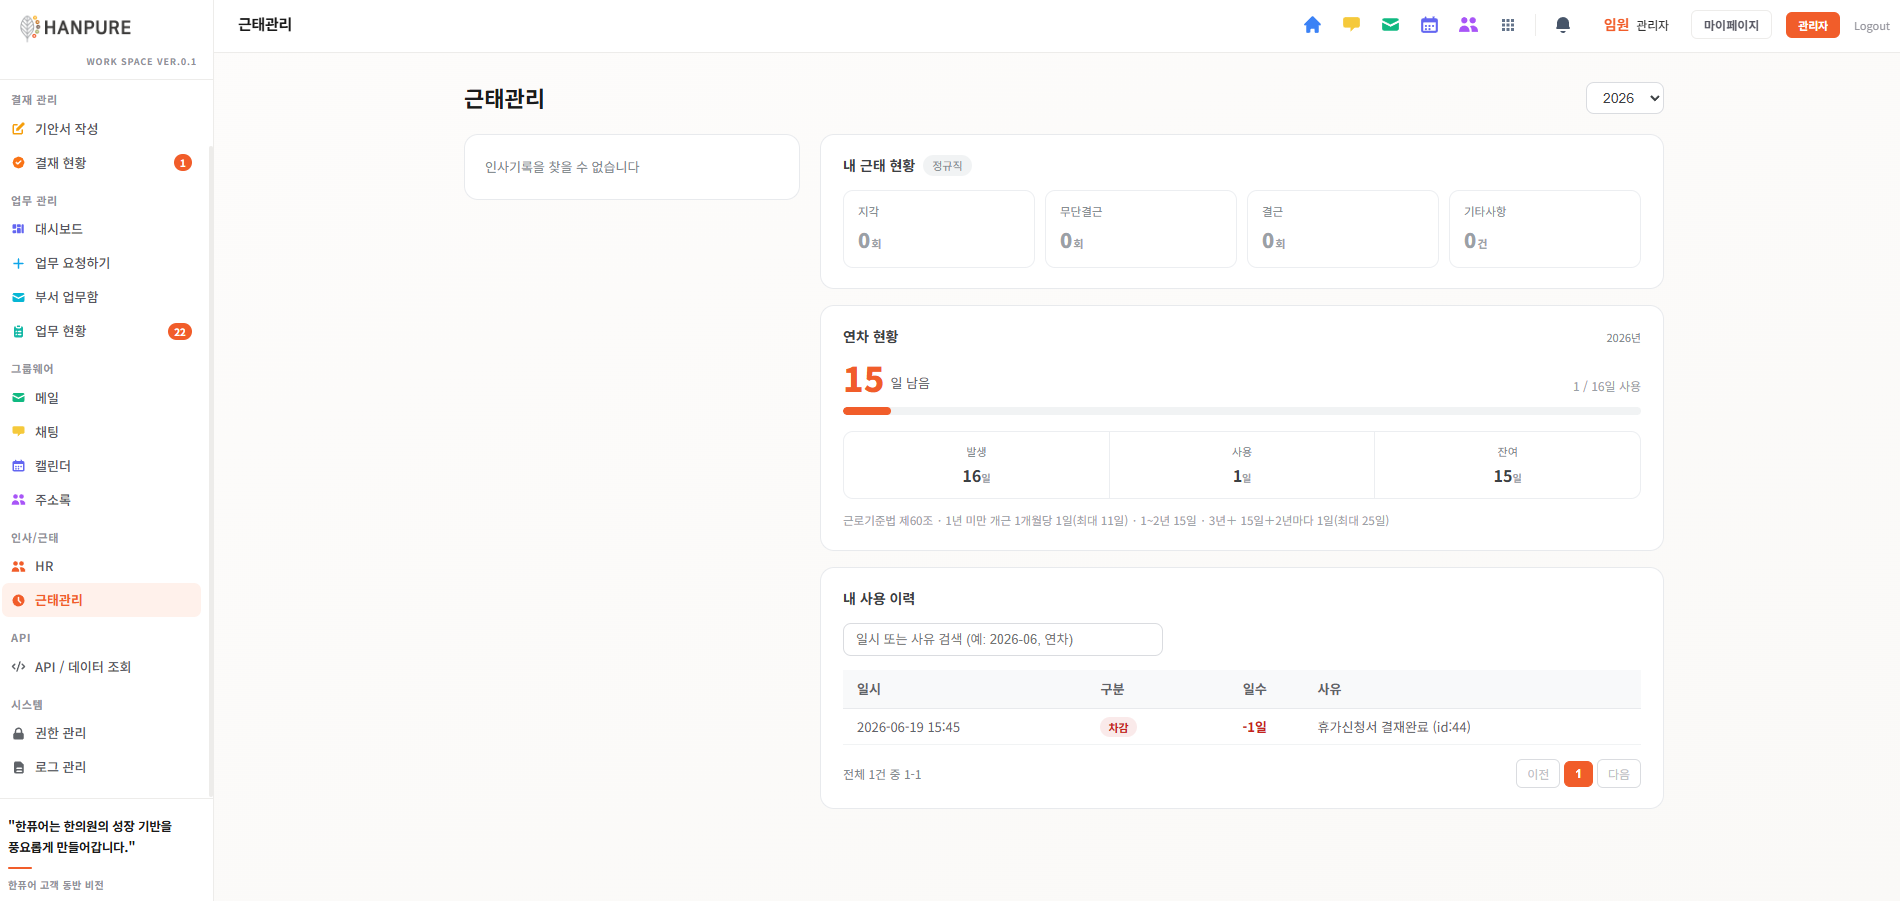This screenshot has height=901, width=1900.
Task: Click the HR people icon in the sidebar
Action: (x=18, y=566)
